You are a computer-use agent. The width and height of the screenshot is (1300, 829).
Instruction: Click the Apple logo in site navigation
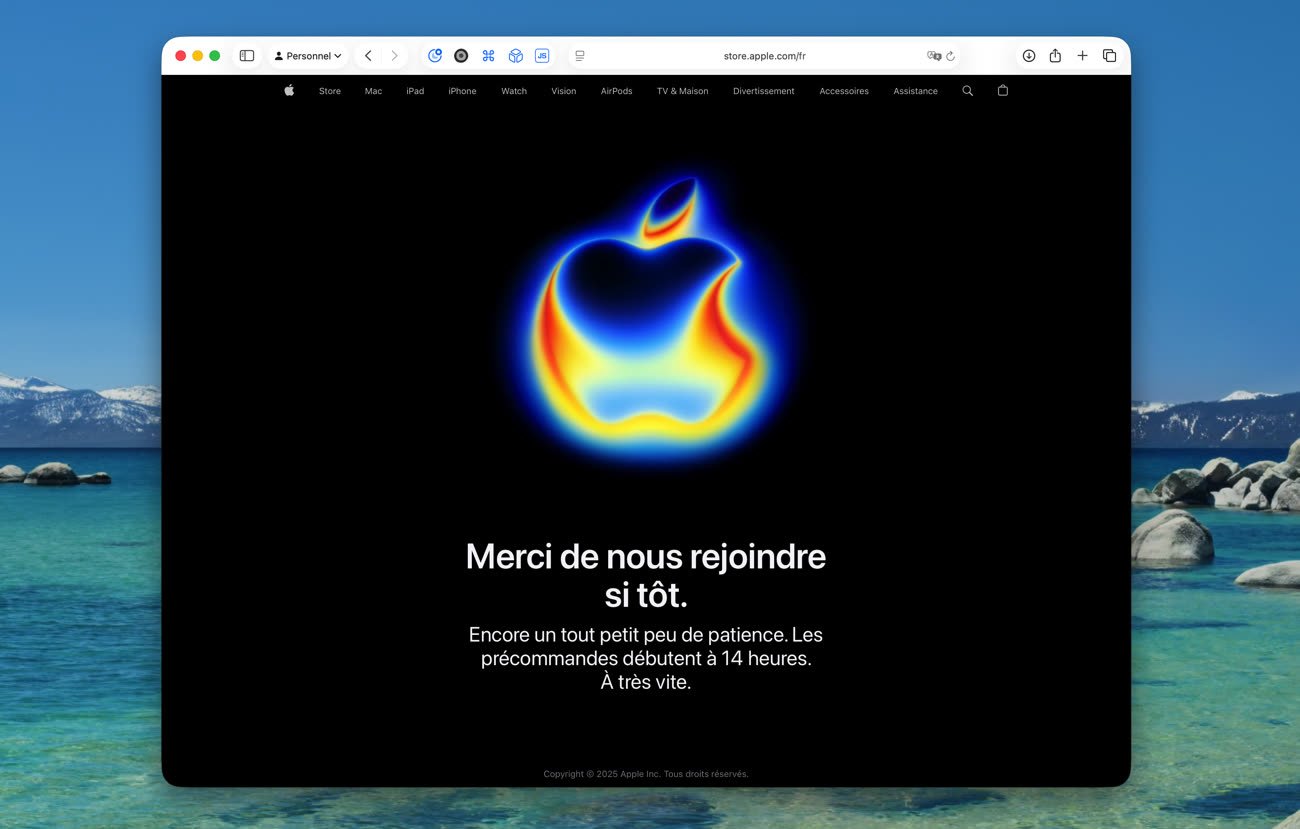pos(289,90)
